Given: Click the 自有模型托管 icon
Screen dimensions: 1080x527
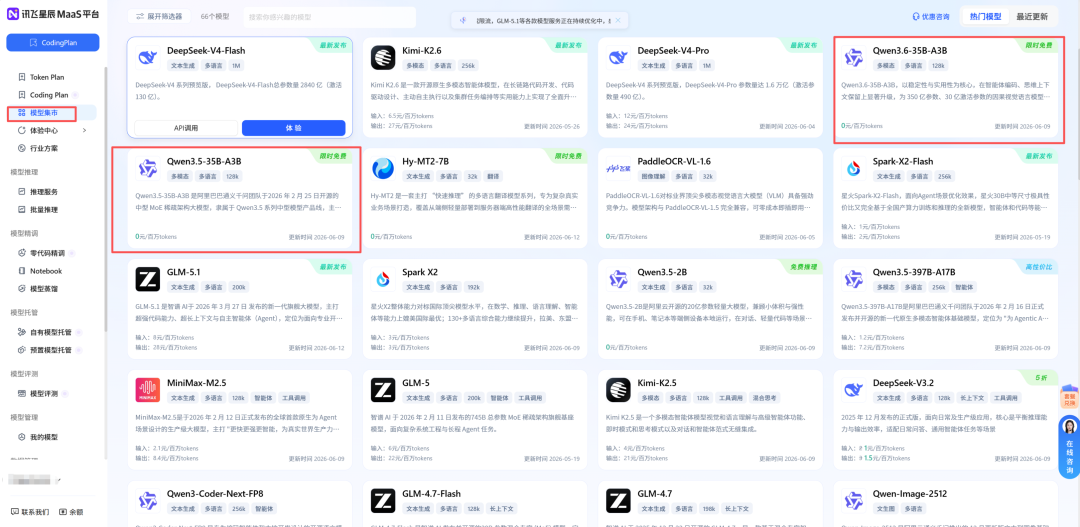Looking at the screenshot, I should [22, 332].
